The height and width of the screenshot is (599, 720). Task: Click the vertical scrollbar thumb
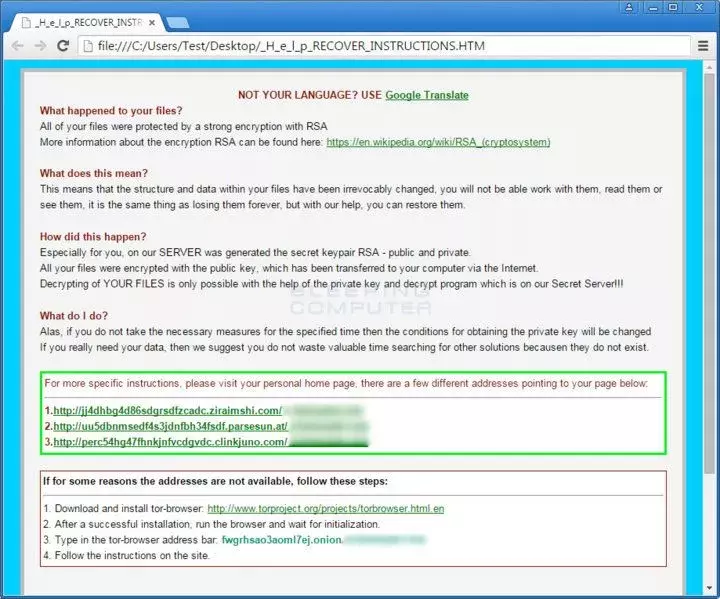(x=709, y=276)
